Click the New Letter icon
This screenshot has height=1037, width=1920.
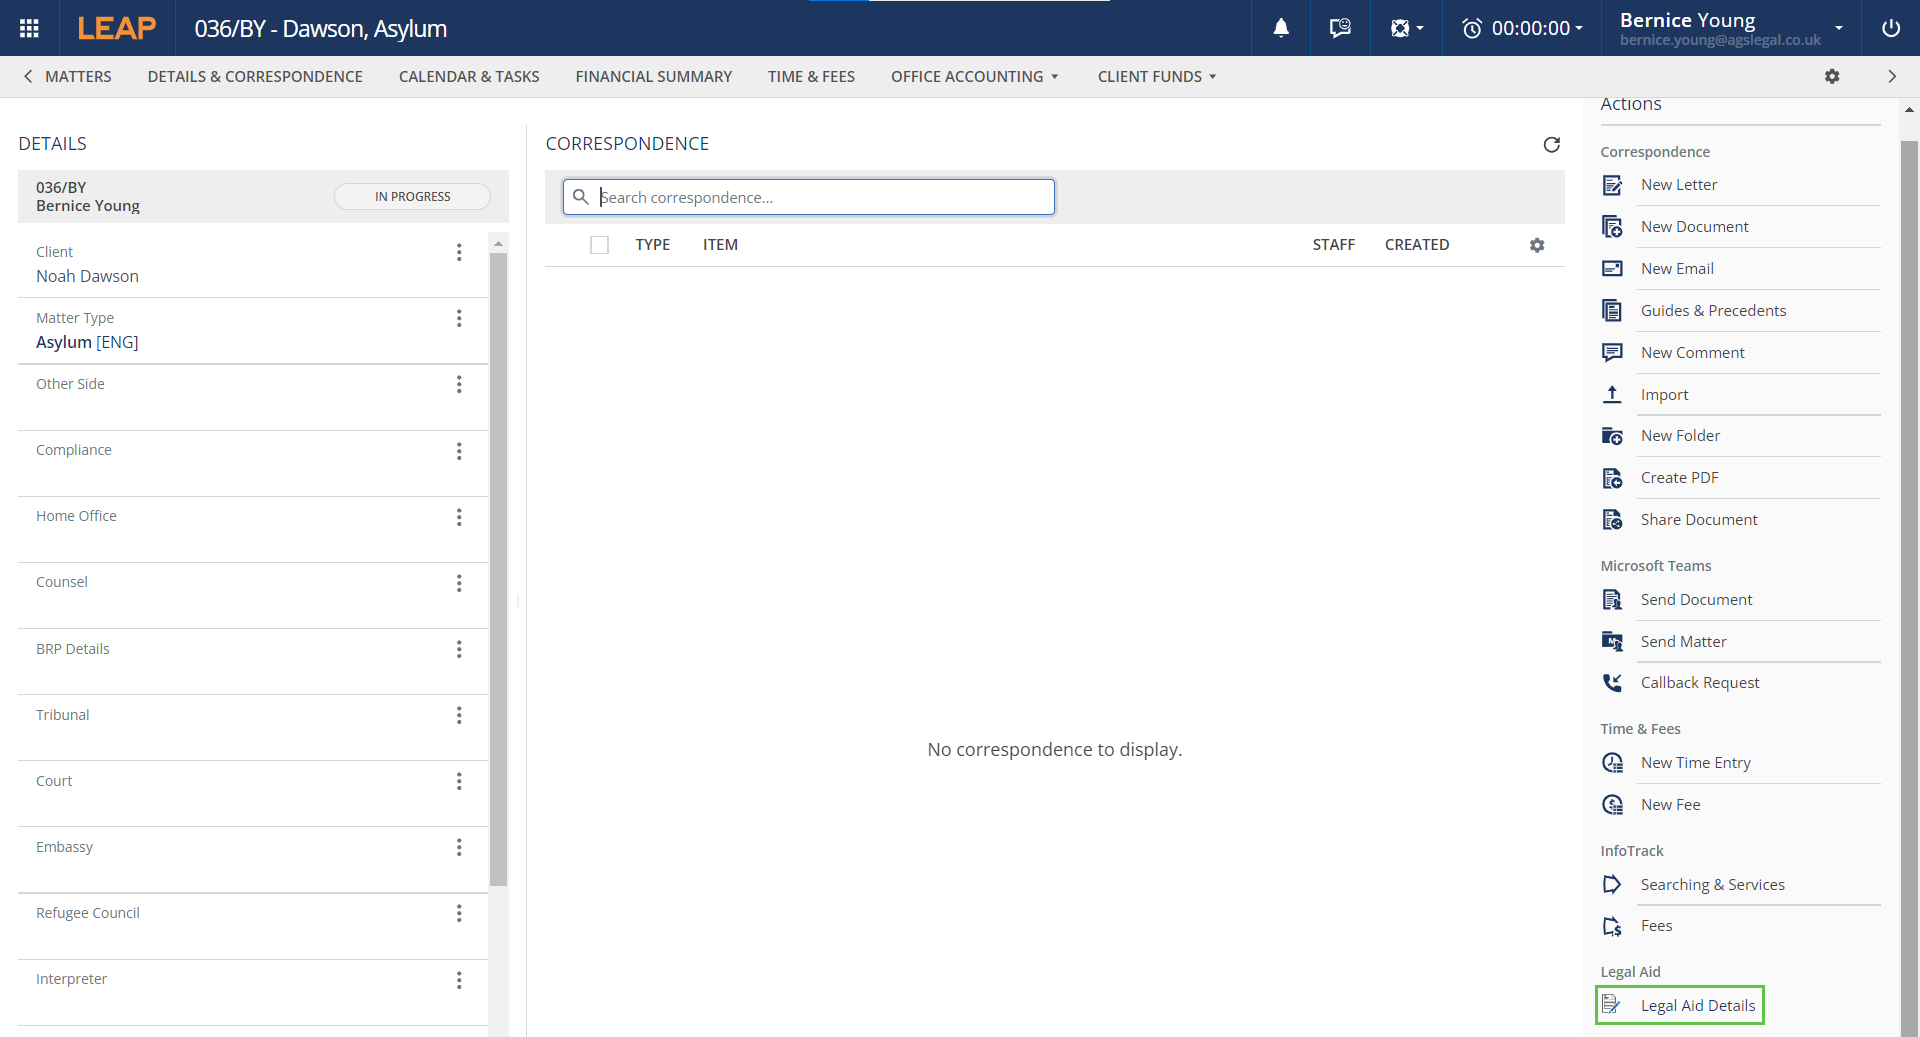pos(1612,185)
